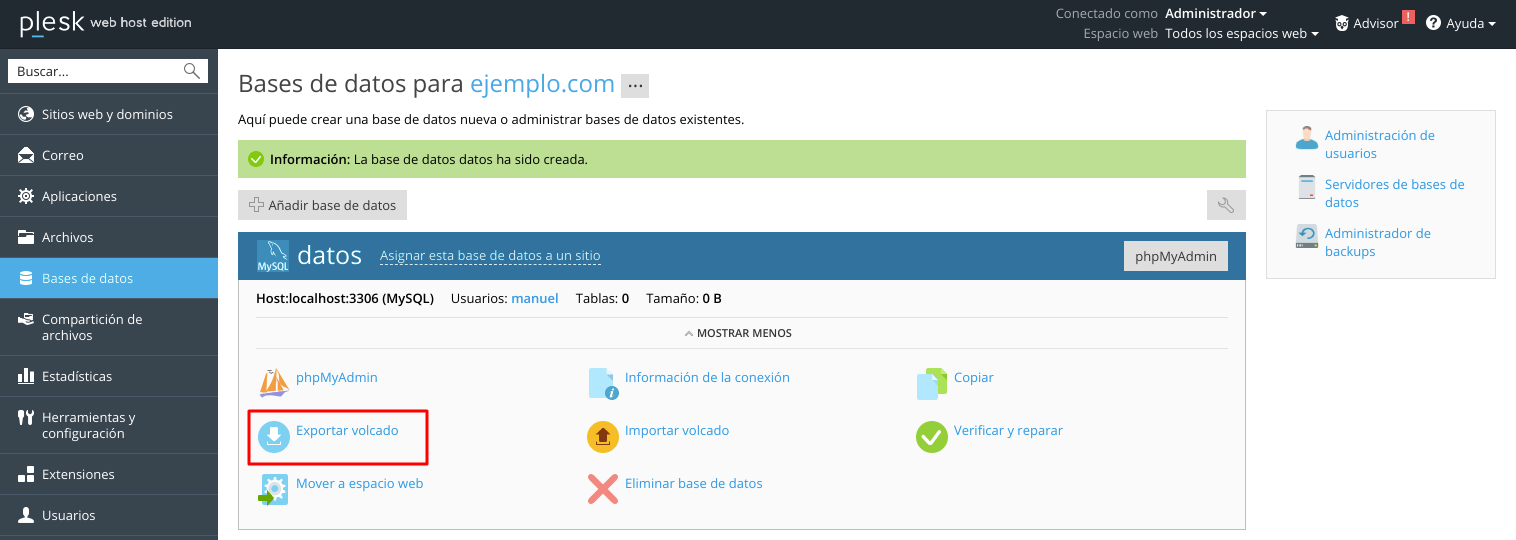Click the Mover a espacio web icon
Viewport: 1516px width, 540px height.
click(x=273, y=489)
